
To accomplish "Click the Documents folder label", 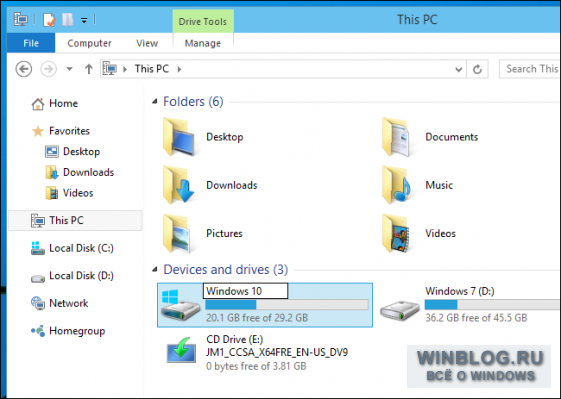I will (452, 137).
